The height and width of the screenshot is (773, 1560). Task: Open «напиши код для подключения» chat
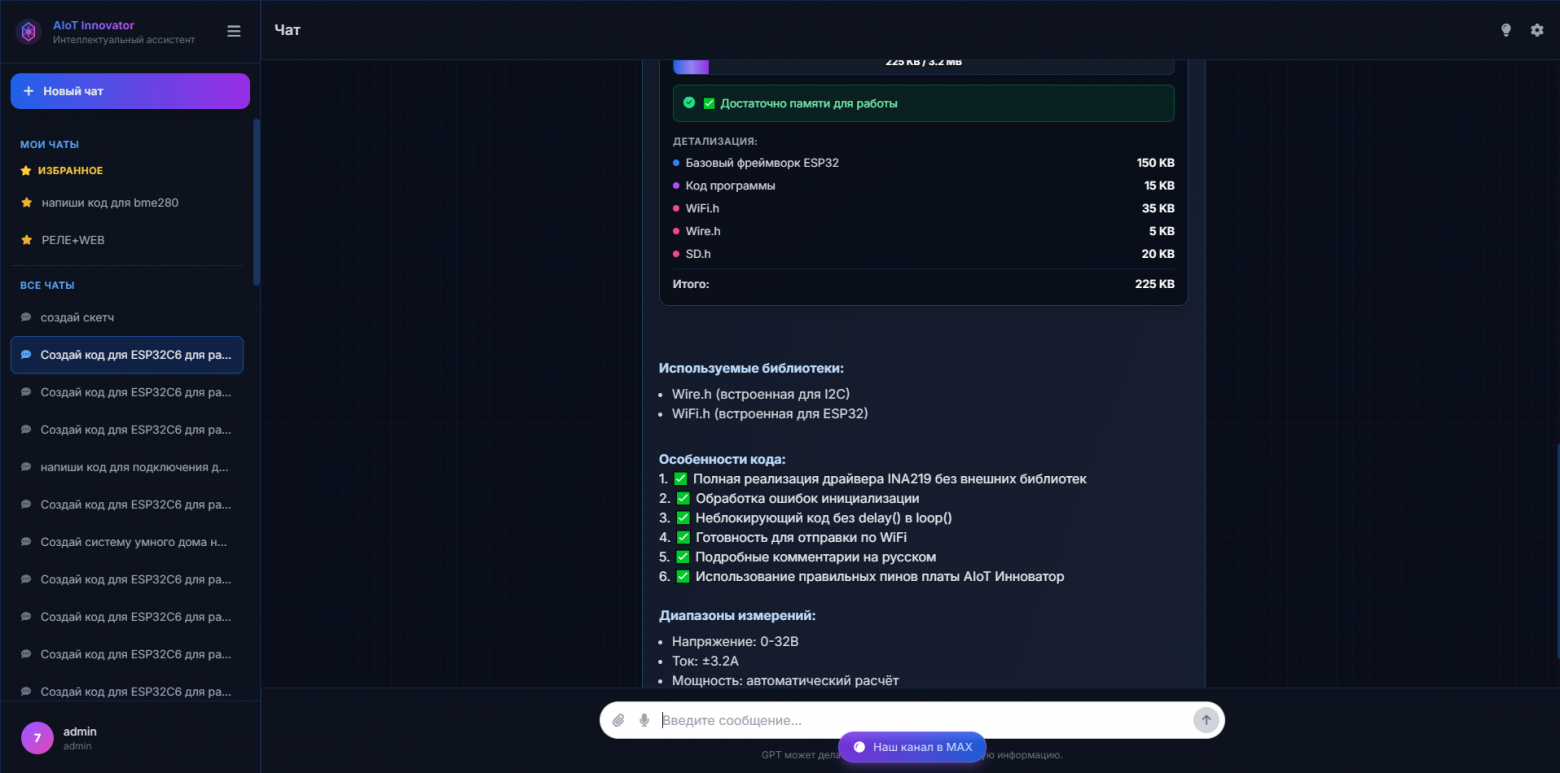pos(135,467)
